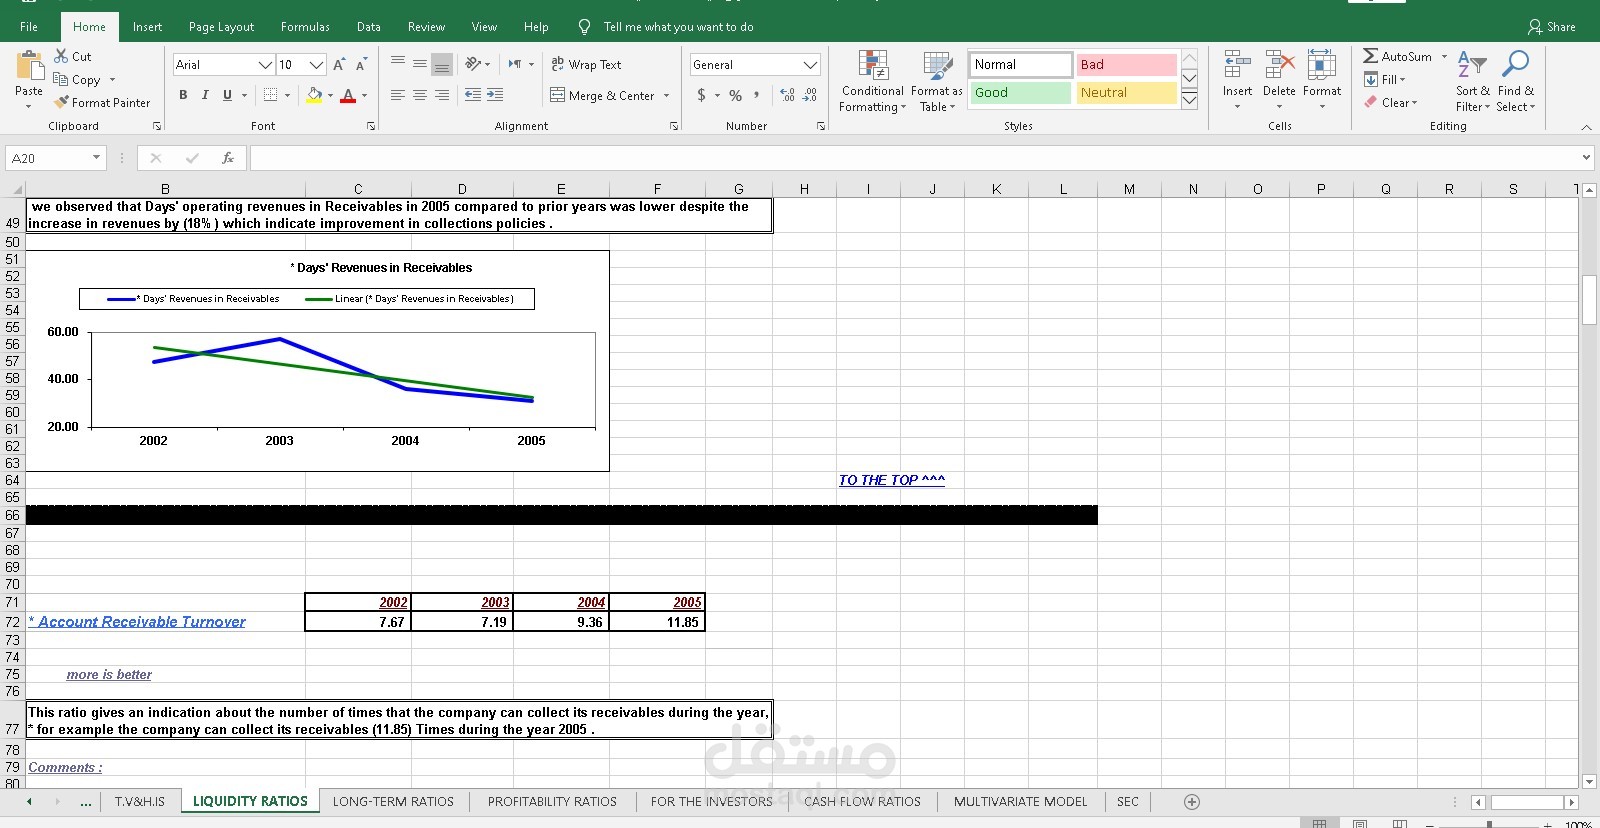Image resolution: width=1600 pixels, height=828 pixels.
Task: Open Find & Select
Action: 1516,82
